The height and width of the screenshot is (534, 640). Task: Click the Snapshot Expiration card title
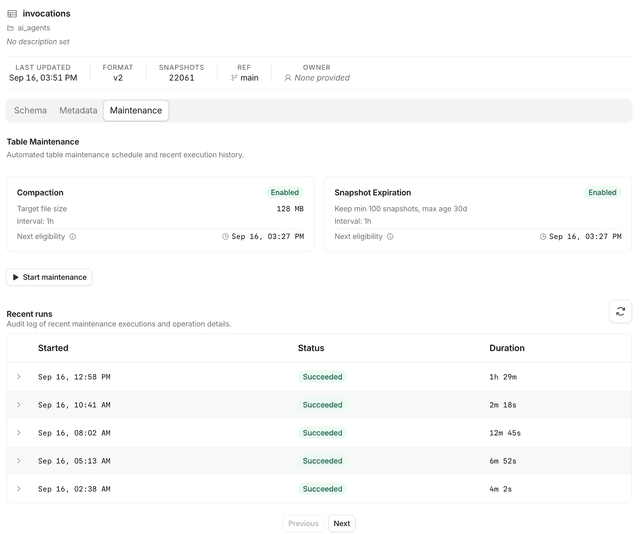pos(373,192)
